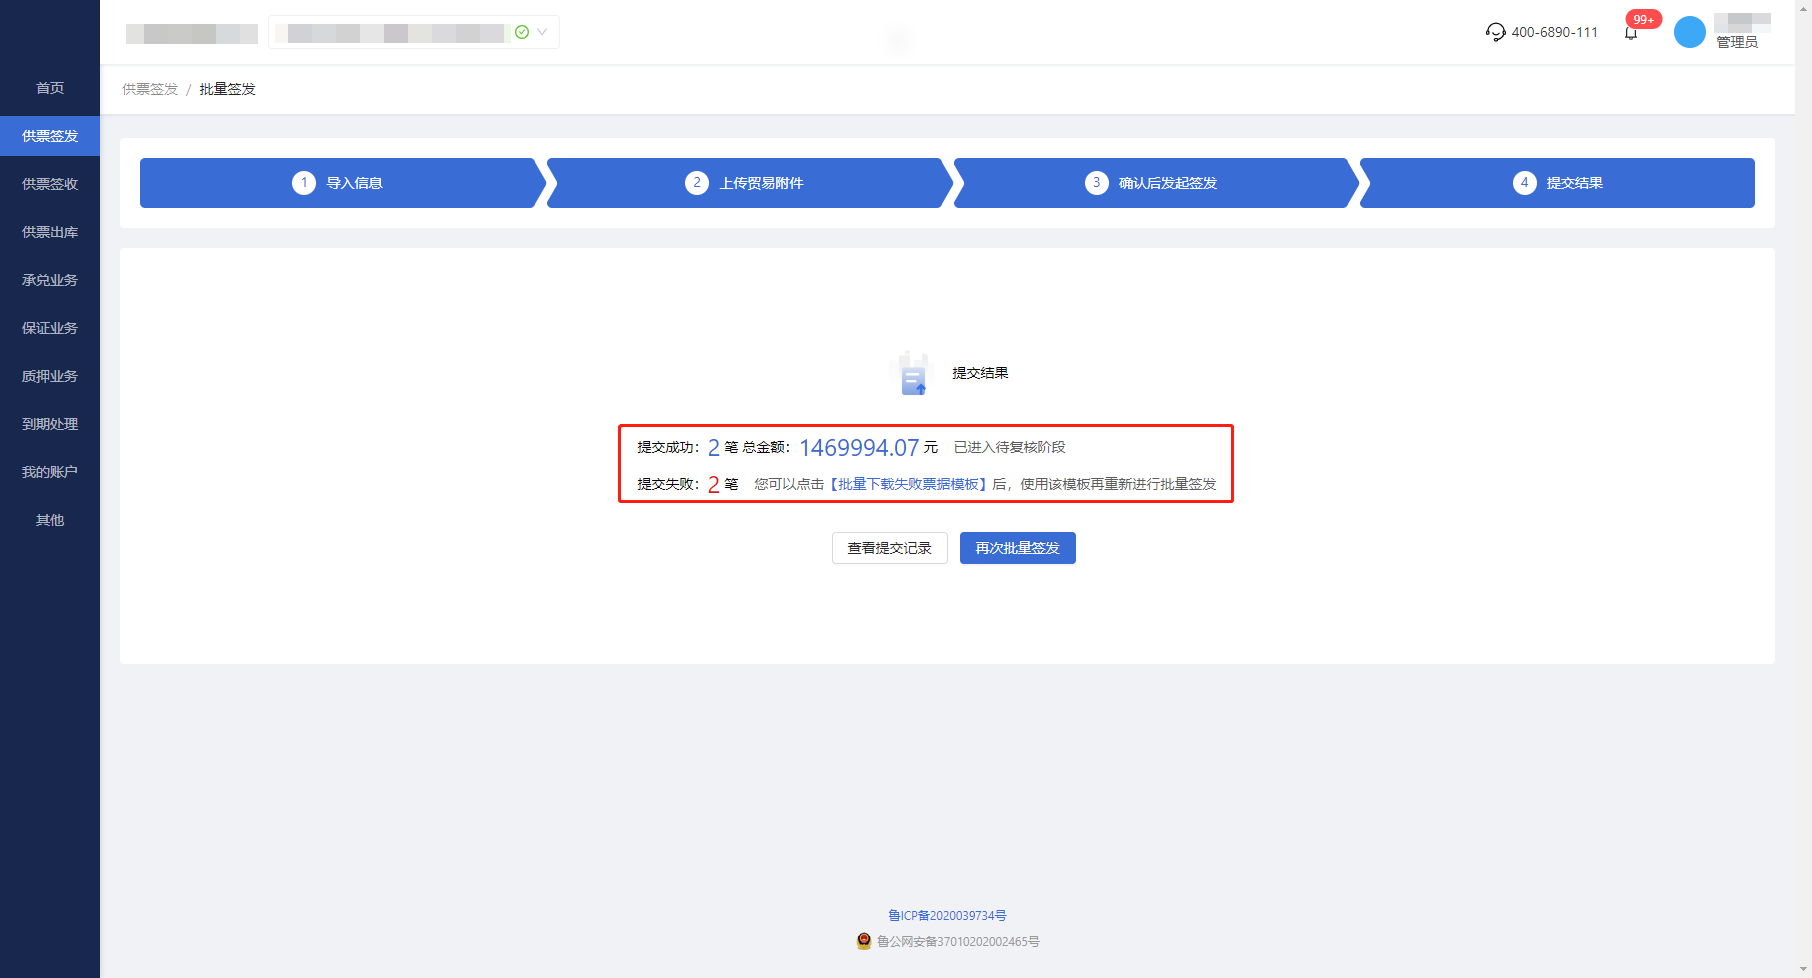Click the green verified check icon
The image size is (1812, 978).
click(522, 32)
